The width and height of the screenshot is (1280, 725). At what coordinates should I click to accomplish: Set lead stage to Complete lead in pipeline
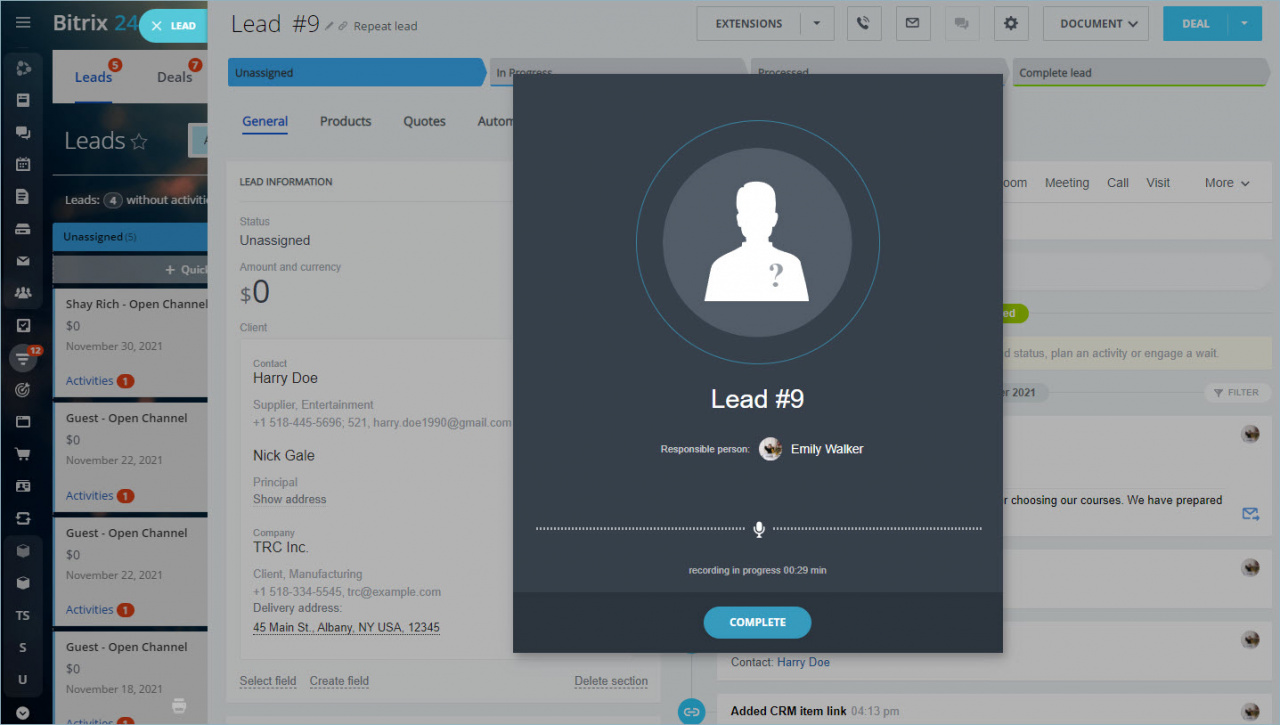(1140, 73)
